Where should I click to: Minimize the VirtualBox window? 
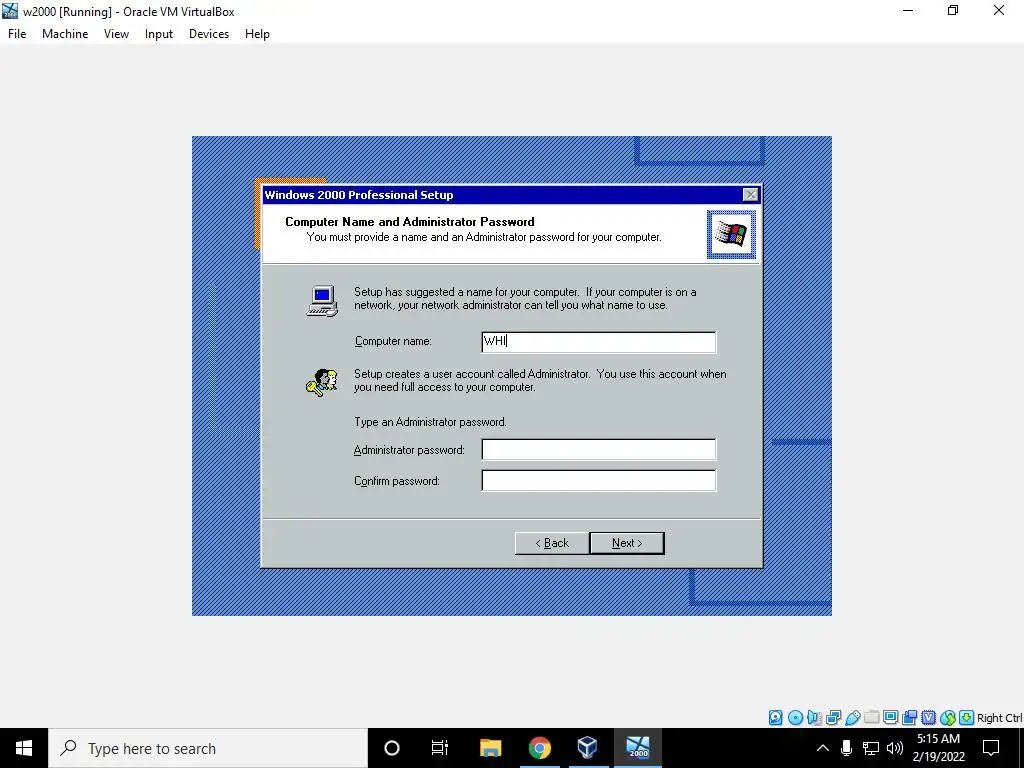click(x=908, y=10)
